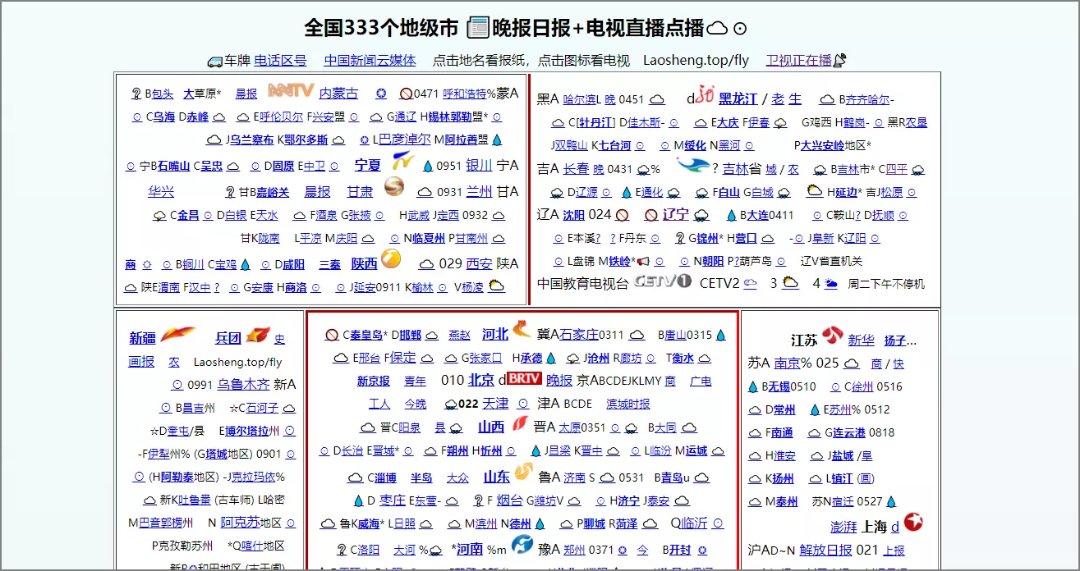Open the 阿克苏 region link
1080x571 pixels.
(x=241, y=523)
